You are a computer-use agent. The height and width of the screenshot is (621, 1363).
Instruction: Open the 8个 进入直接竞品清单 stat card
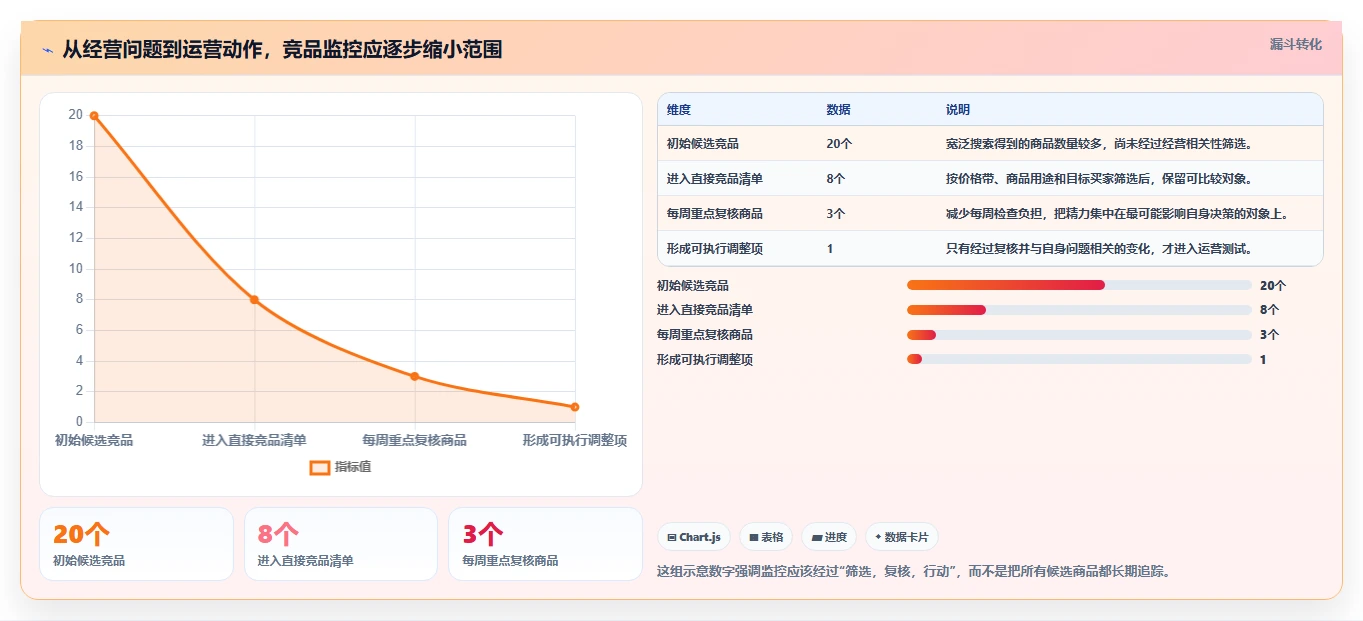[x=341, y=544]
